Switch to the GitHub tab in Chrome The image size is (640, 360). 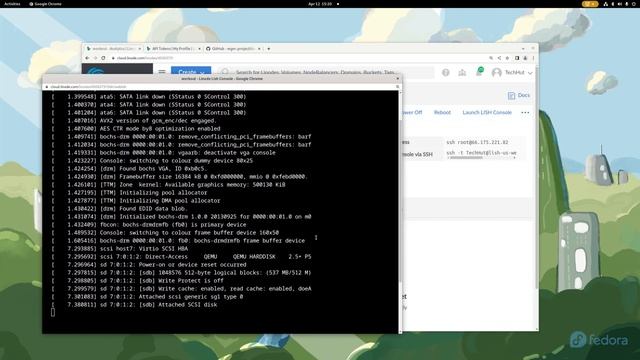(x=233, y=49)
